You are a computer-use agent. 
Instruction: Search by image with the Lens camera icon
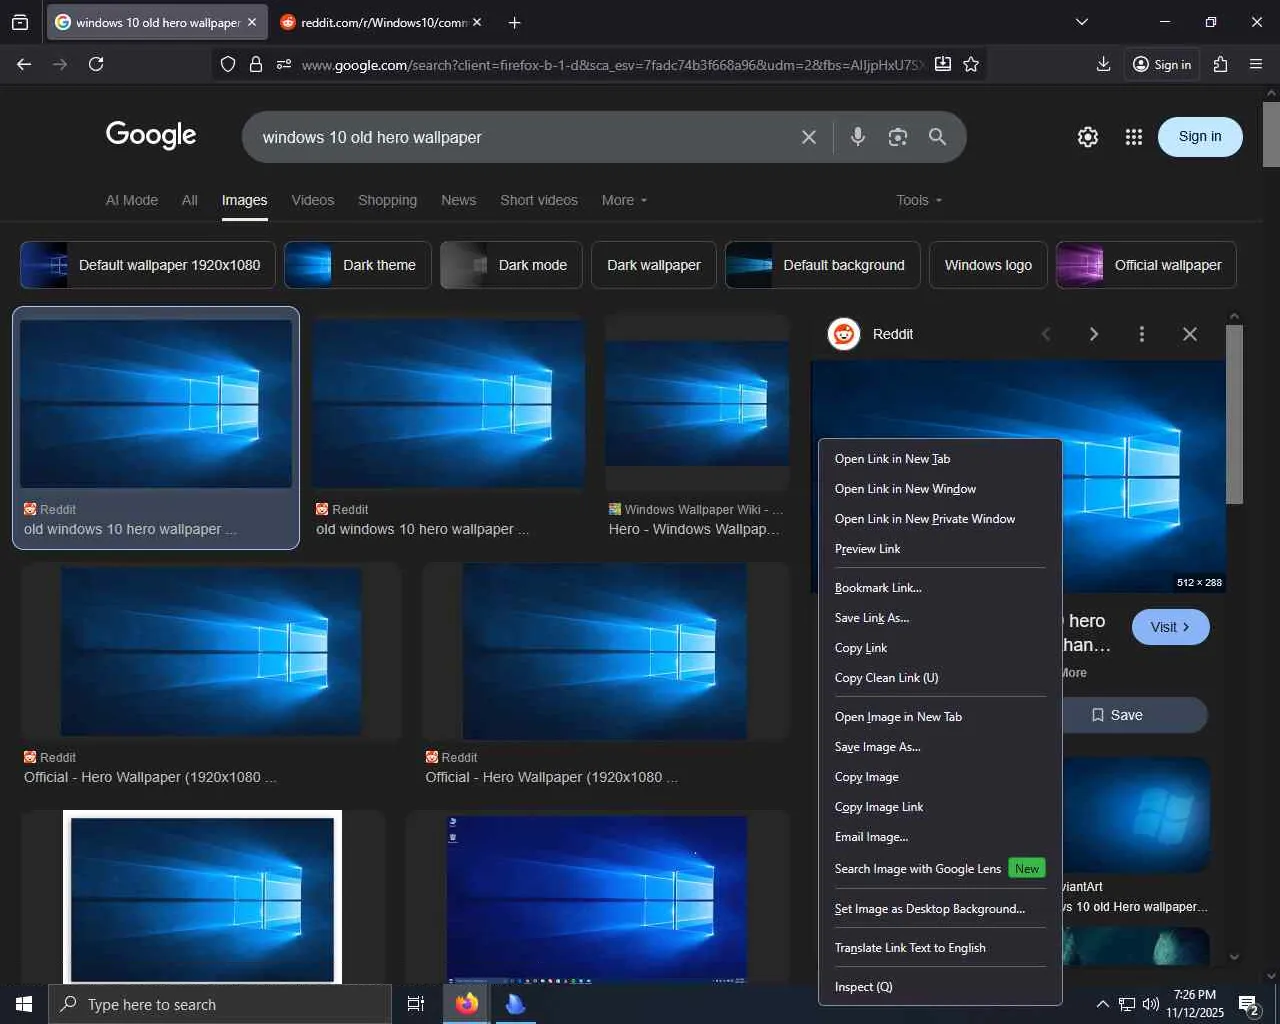[x=898, y=137]
